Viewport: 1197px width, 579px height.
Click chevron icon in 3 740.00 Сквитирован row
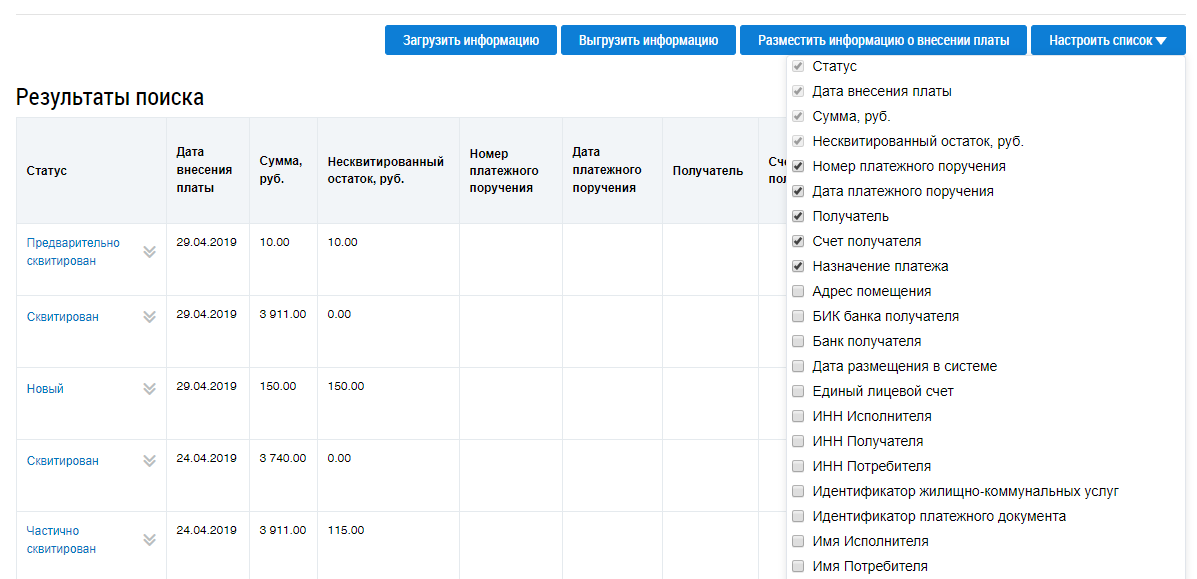point(150,460)
